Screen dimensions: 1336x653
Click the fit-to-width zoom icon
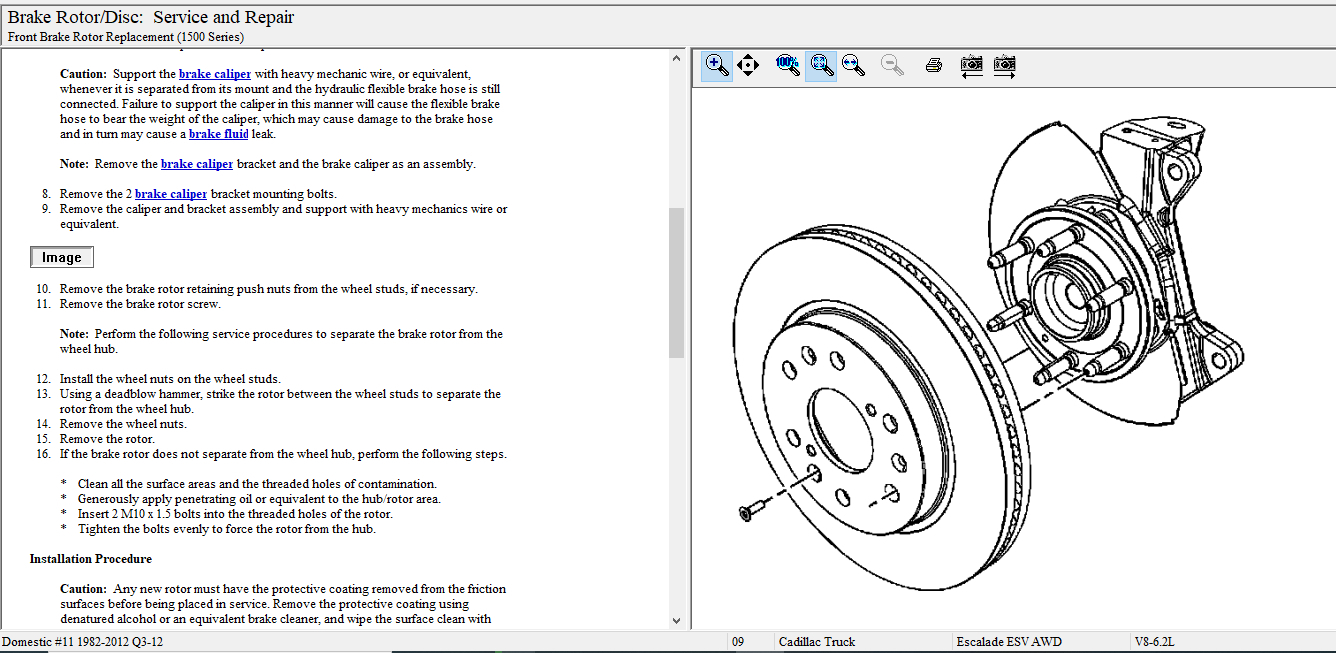coord(853,66)
